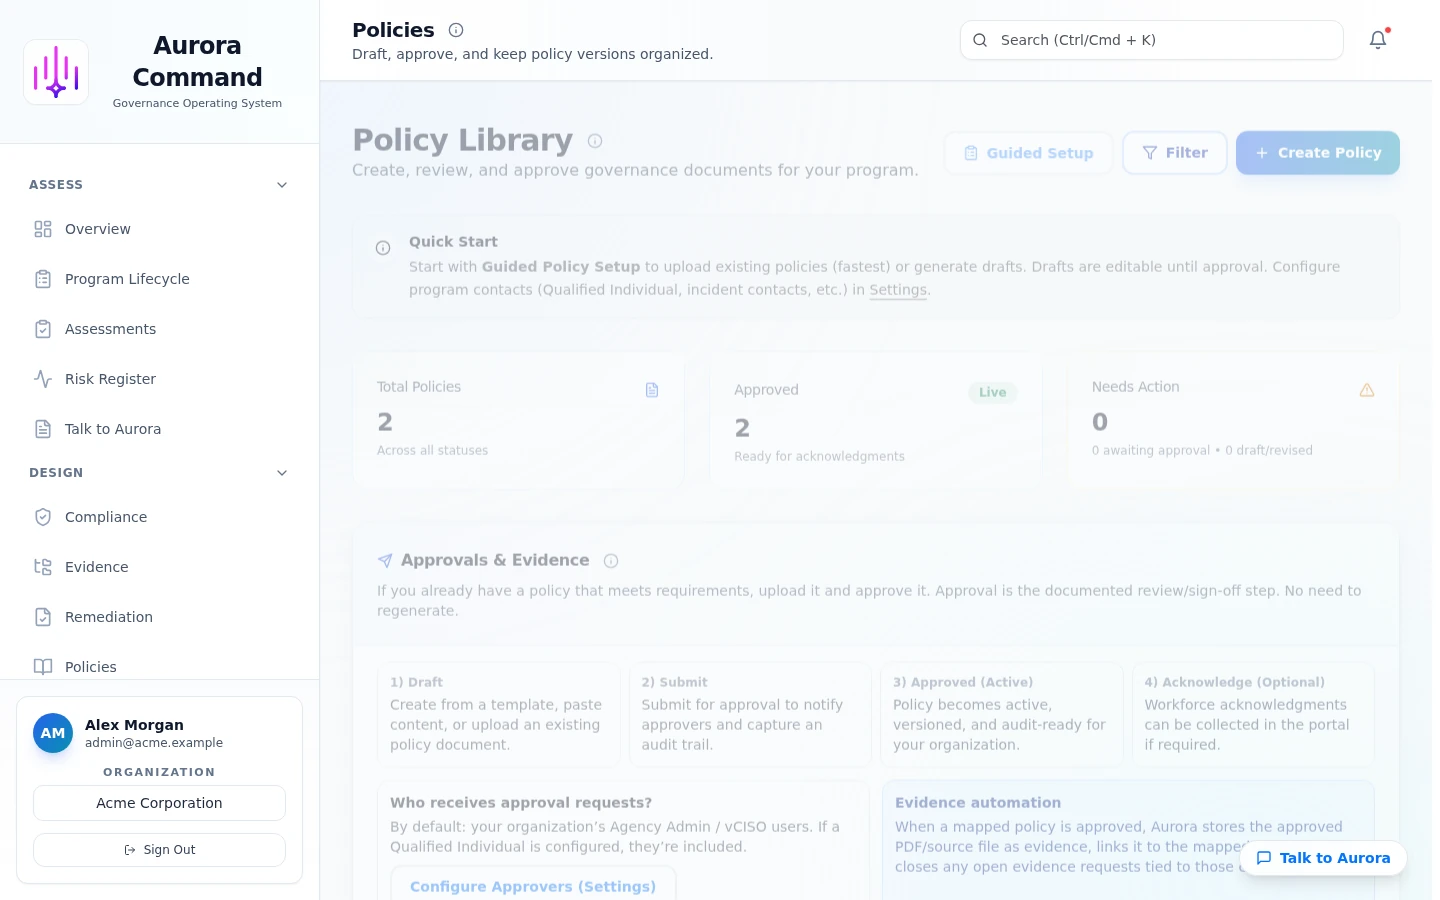Screen dimensions: 1440x900
Task: Click the search field in the header
Action: pyautogui.click(x=1151, y=40)
